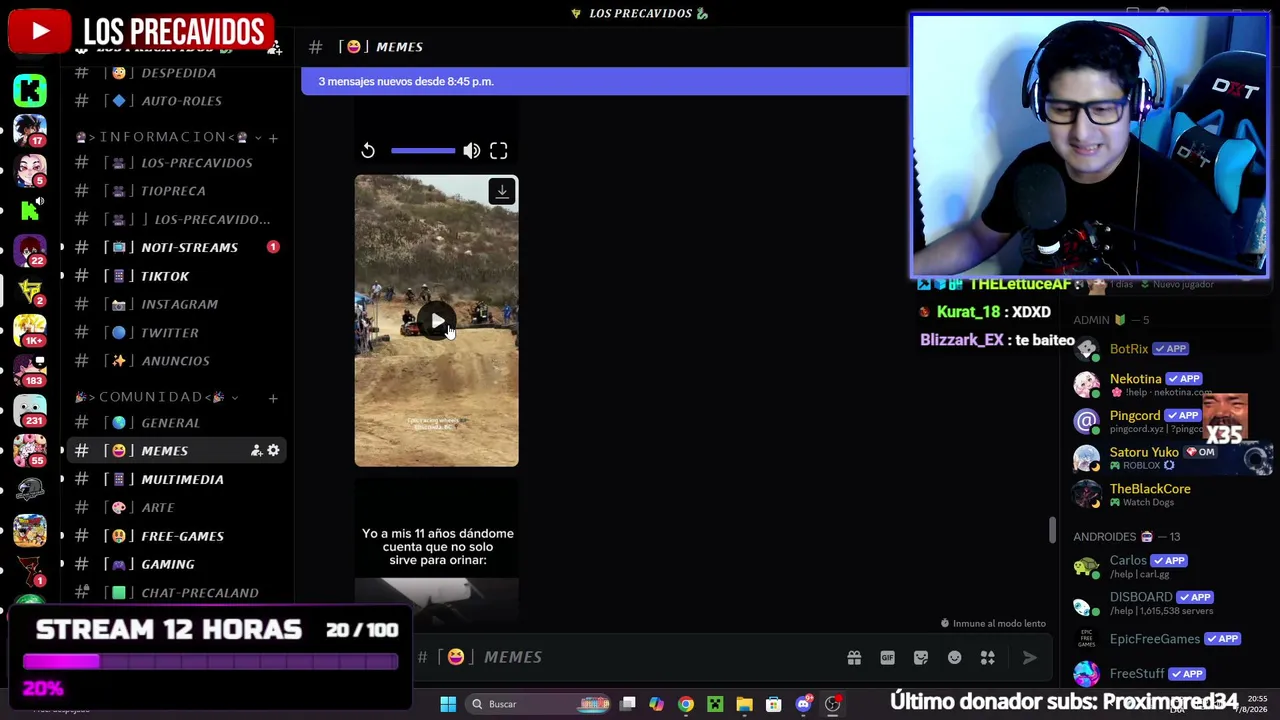Open the apps launcher in message bar
The image size is (1280, 720).
coord(987,657)
